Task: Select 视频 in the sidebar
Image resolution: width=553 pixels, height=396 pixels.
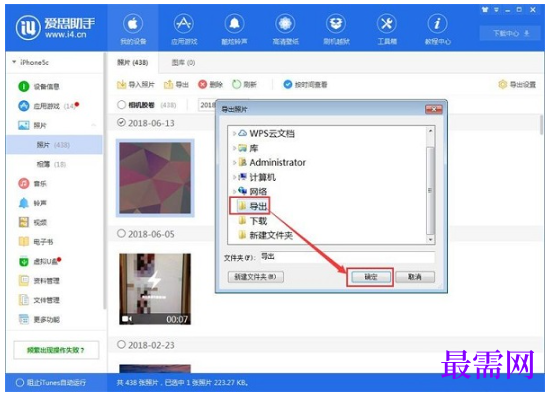Action: click(x=32, y=222)
